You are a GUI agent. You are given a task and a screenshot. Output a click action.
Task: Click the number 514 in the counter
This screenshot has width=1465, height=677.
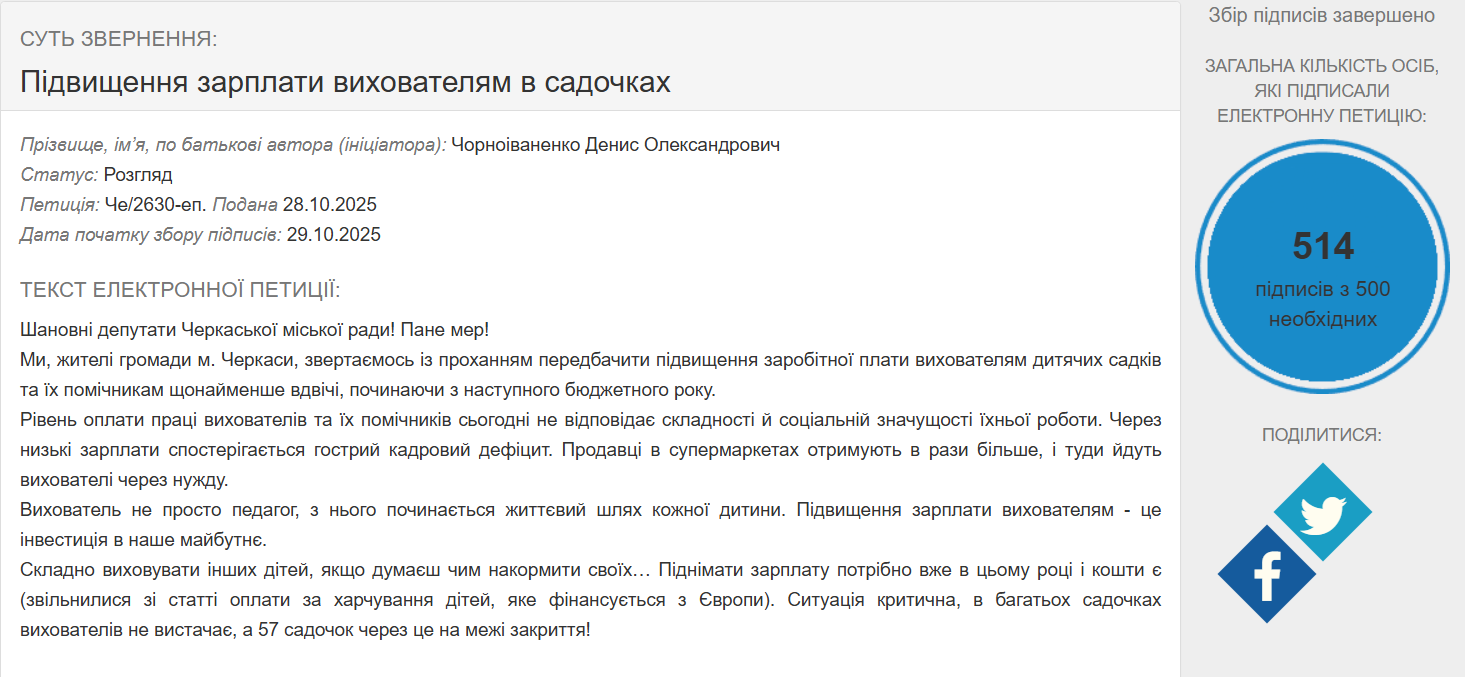[1322, 245]
